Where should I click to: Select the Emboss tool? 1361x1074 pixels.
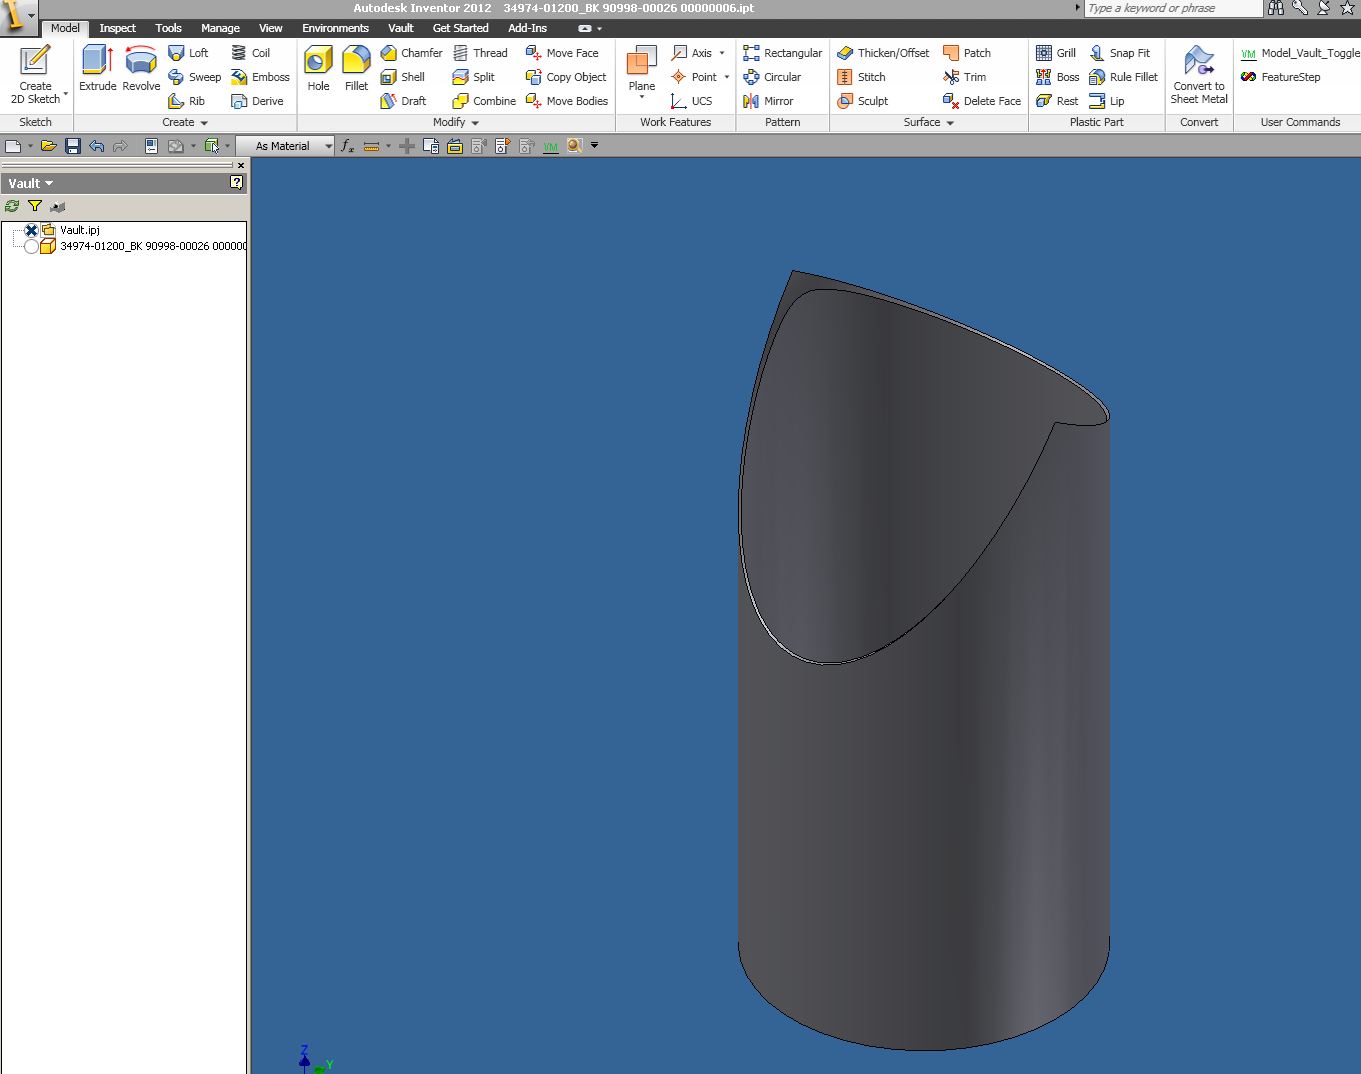click(260, 77)
